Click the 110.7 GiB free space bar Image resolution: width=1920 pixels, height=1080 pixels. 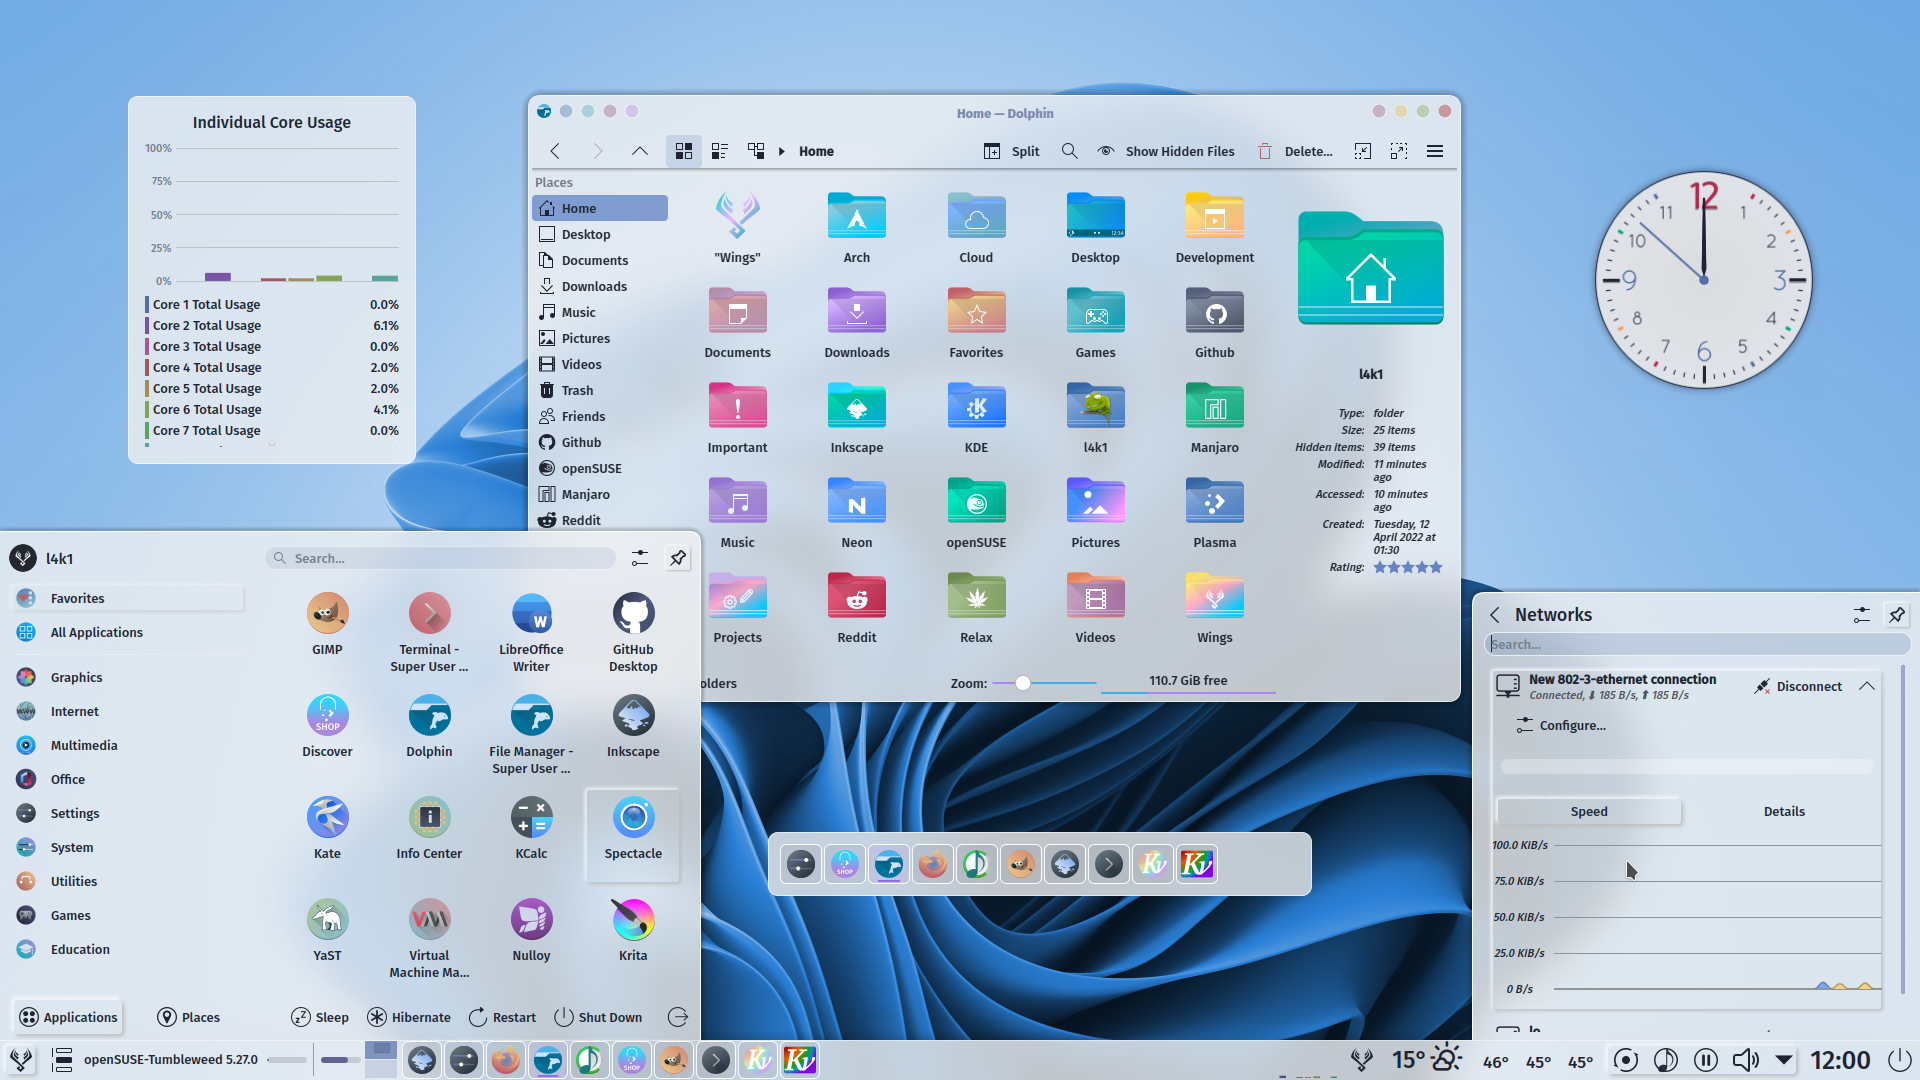click(x=1188, y=684)
